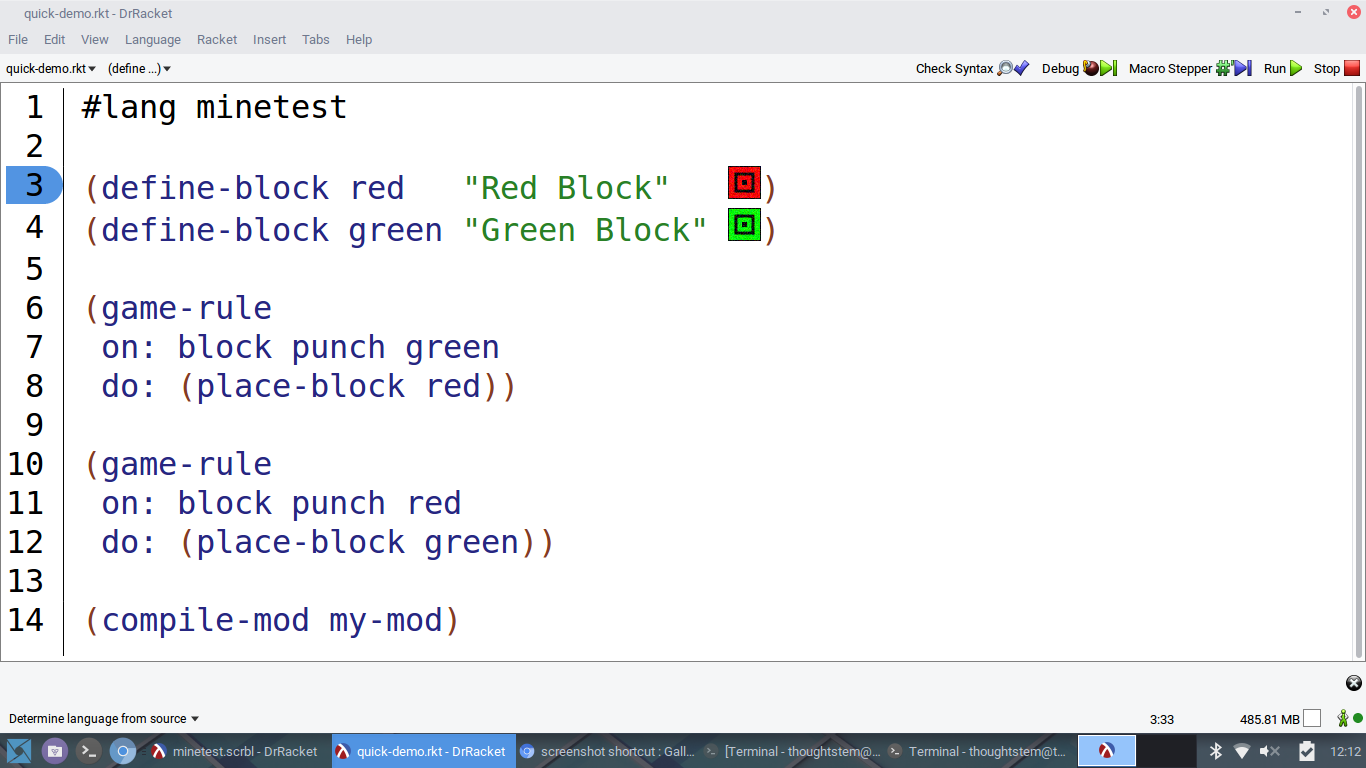1366x768 pixels.
Task: Open the Bluetooth tray icon
Action: coord(1216,751)
